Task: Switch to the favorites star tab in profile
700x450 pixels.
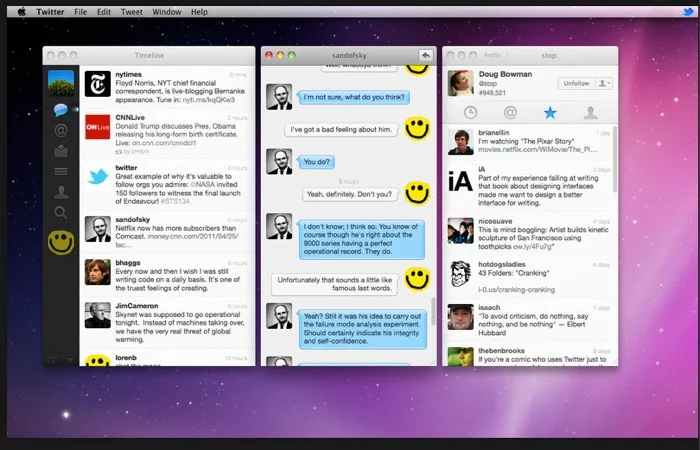Action: click(x=550, y=112)
